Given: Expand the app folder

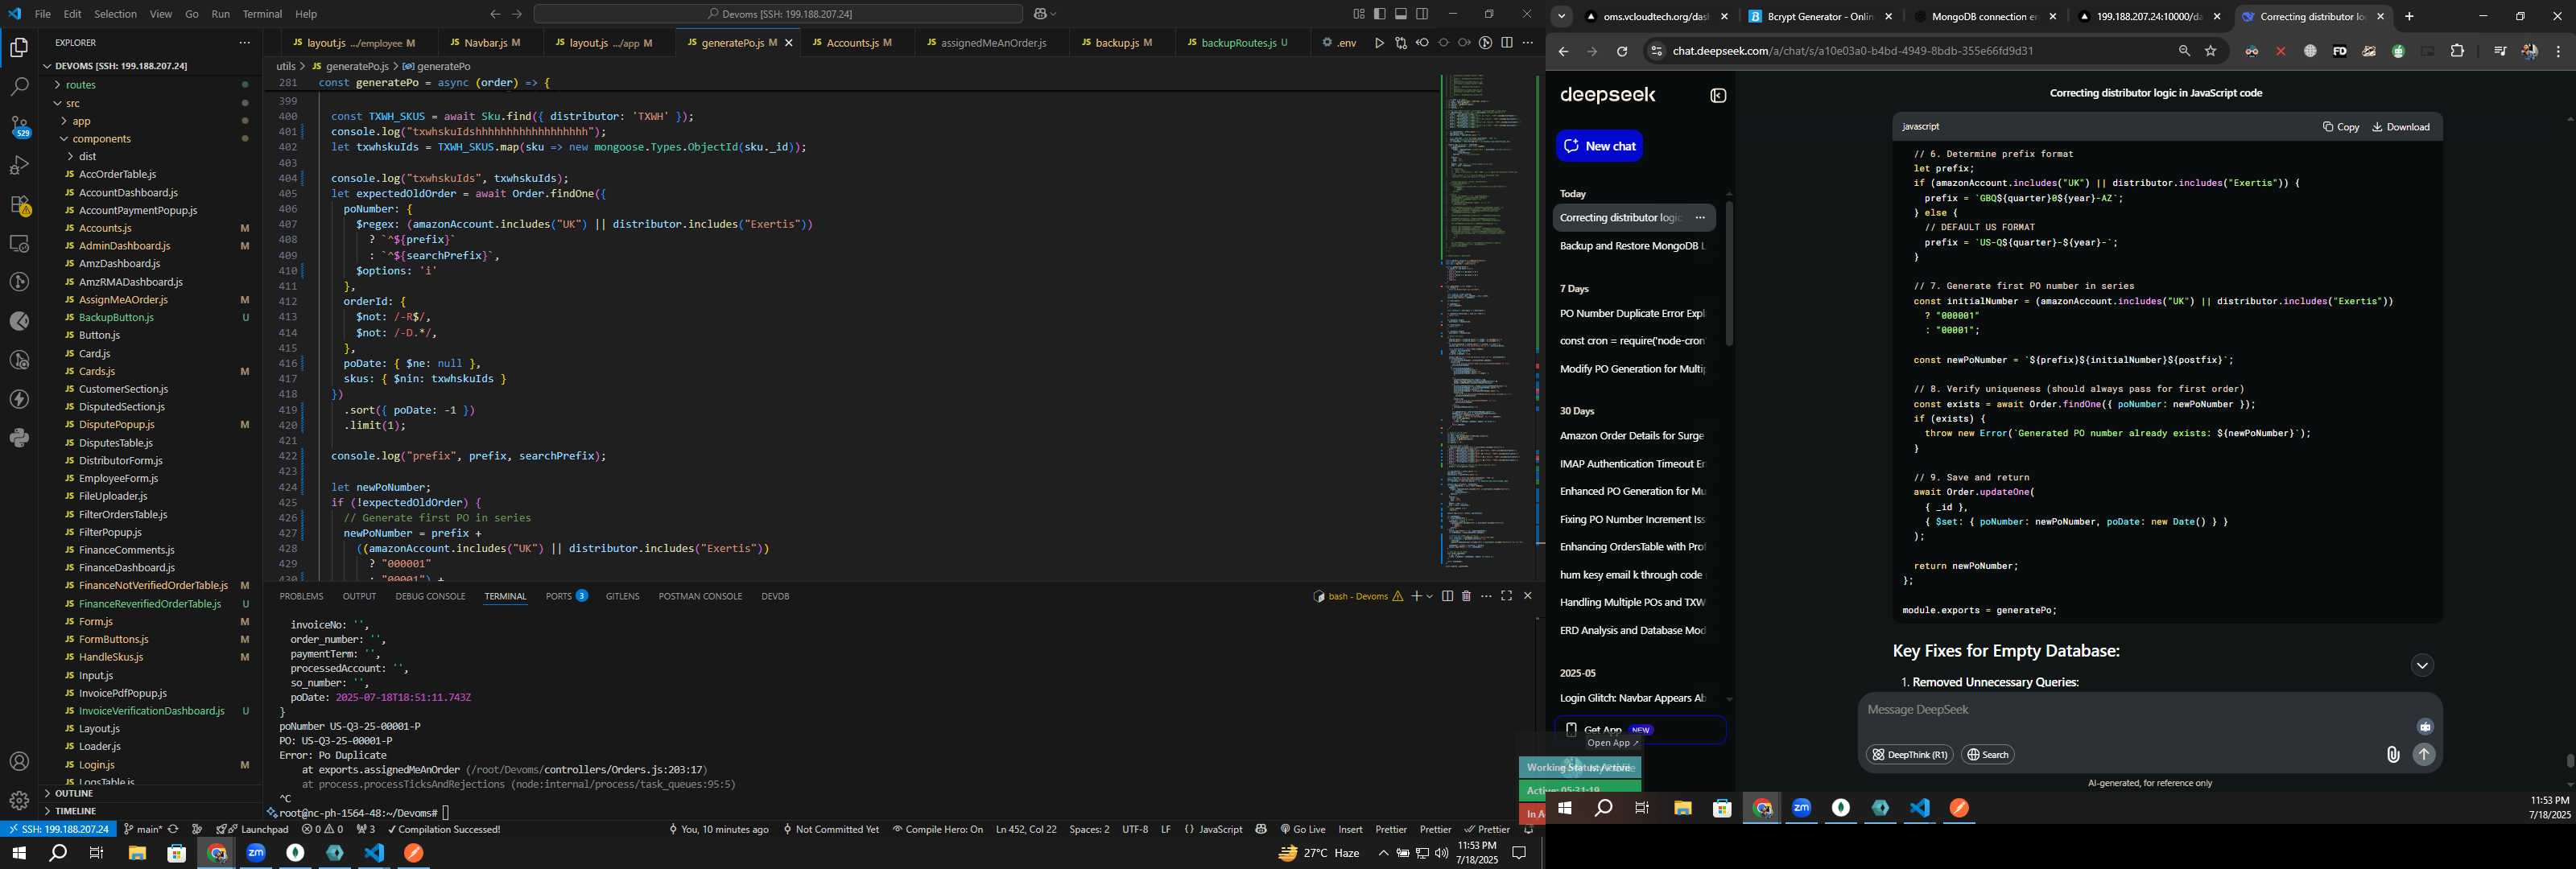Looking at the screenshot, I should [x=82, y=121].
